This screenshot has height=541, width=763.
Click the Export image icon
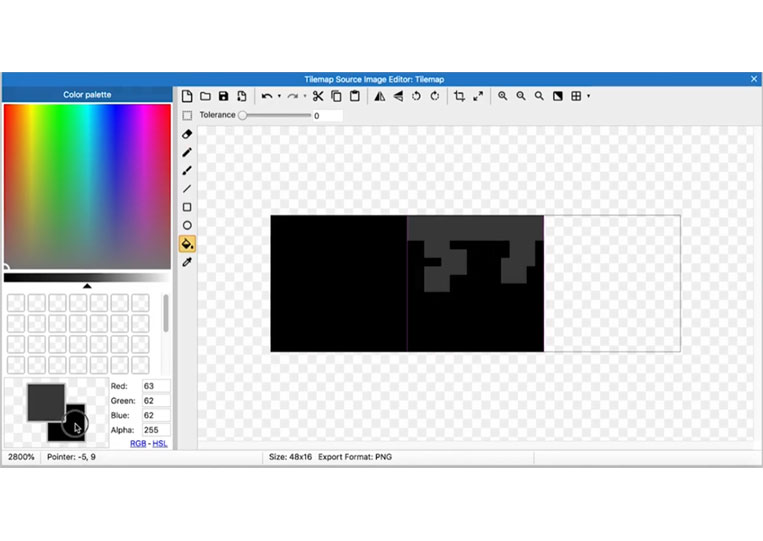(241, 96)
